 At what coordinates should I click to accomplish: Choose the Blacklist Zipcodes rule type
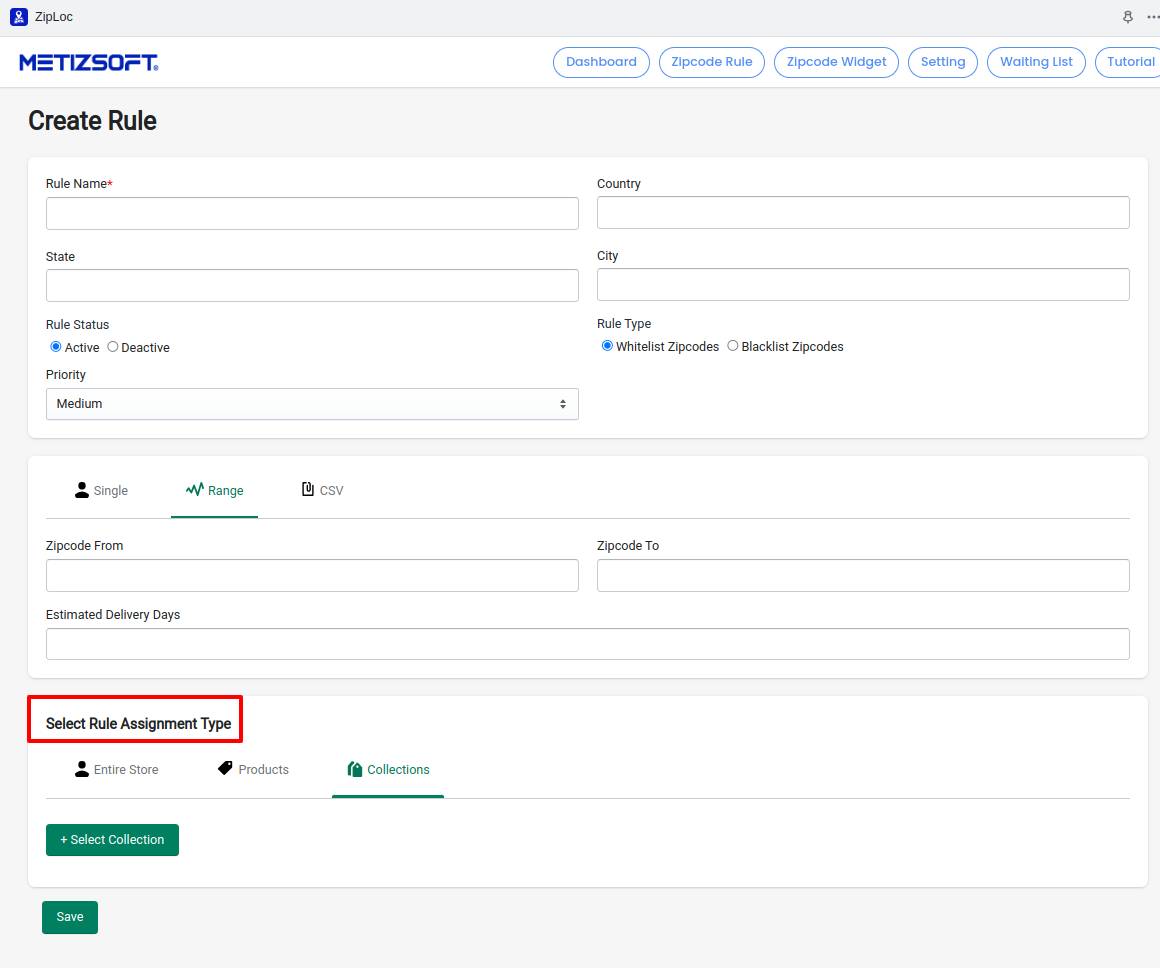[733, 346]
